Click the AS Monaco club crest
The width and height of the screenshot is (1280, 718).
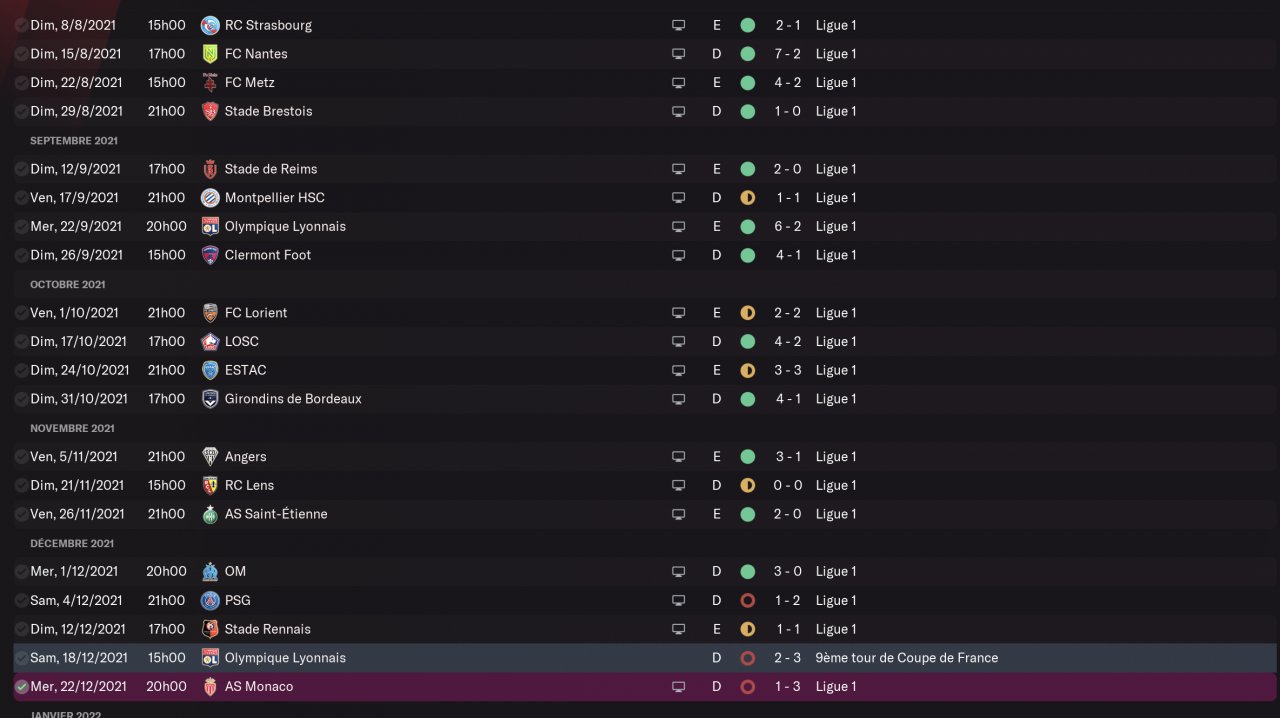210,687
